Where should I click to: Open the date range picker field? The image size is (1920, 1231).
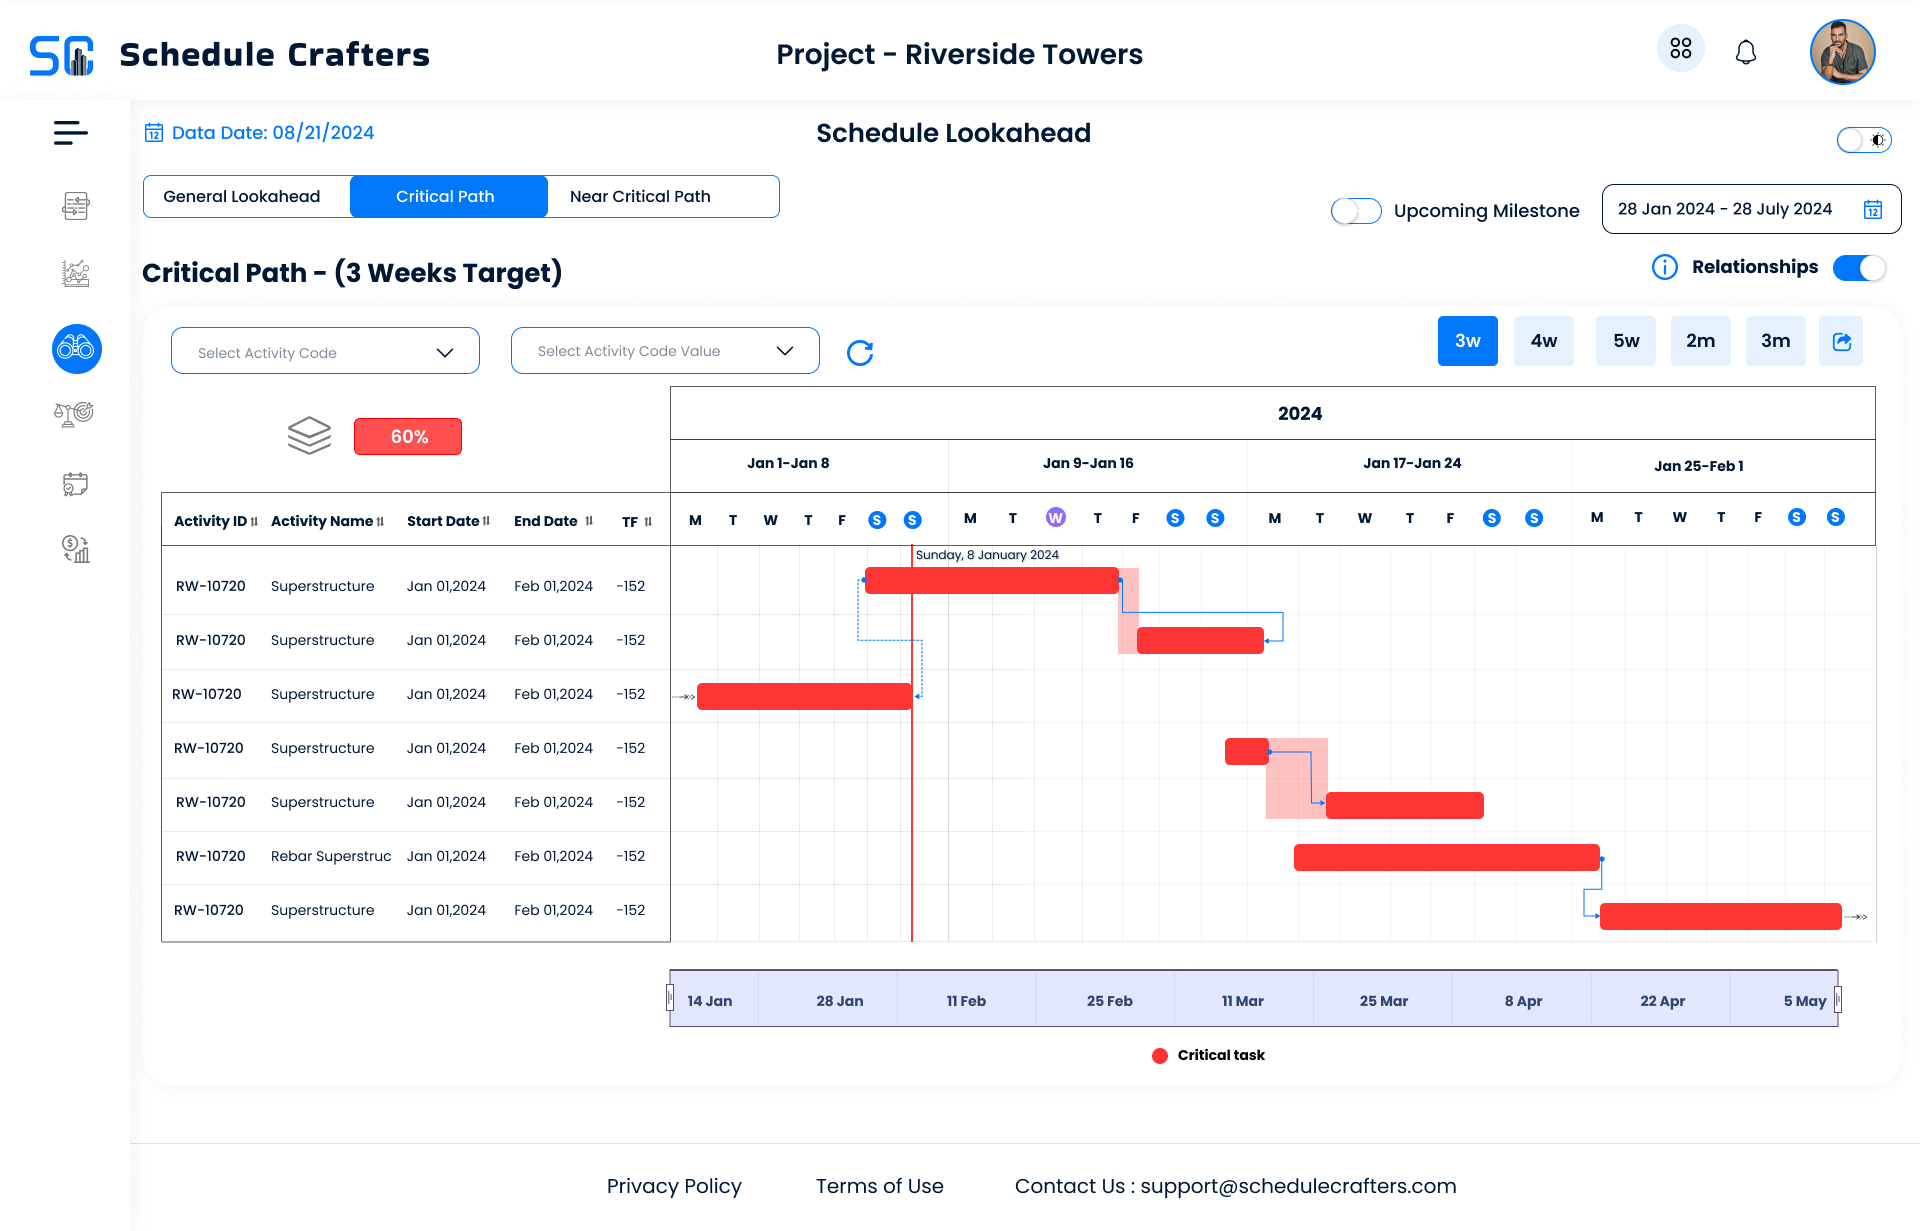(x=1750, y=209)
